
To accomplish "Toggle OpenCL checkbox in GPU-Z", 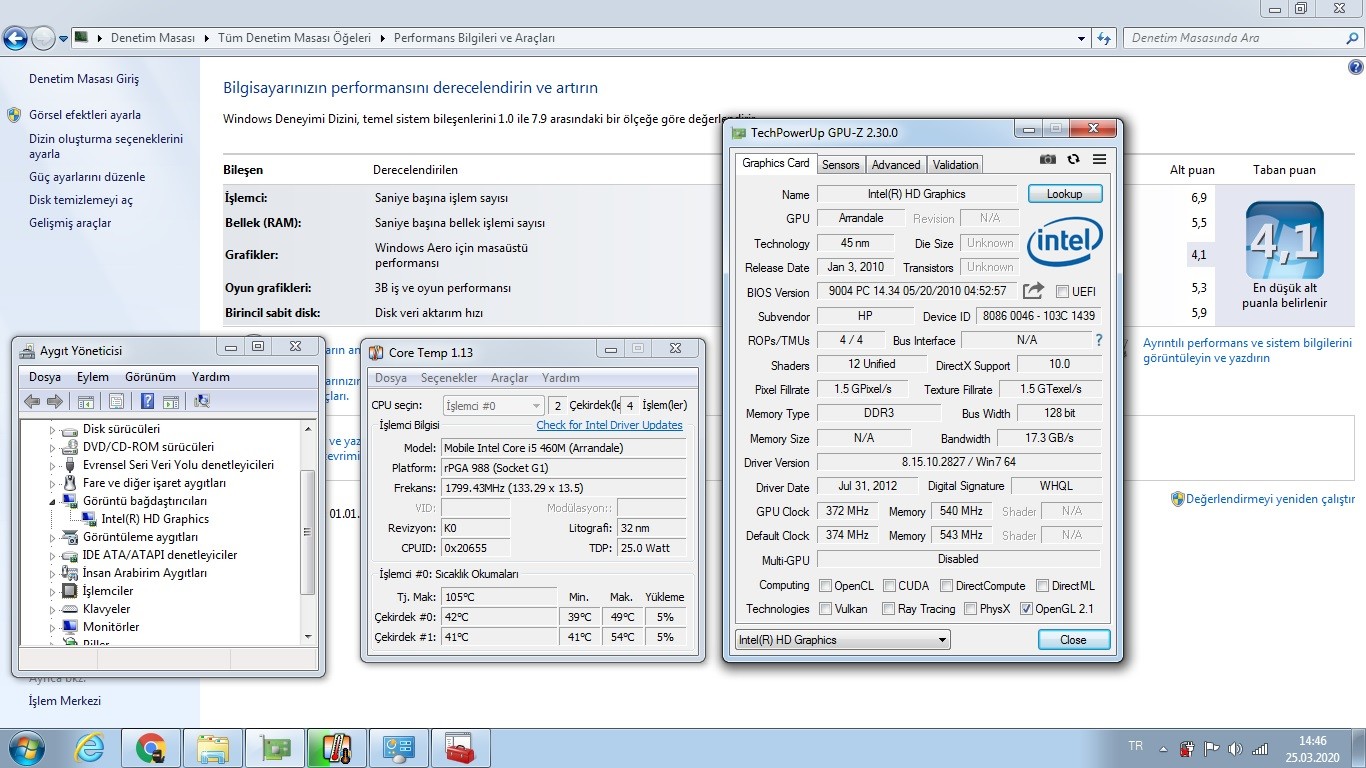I will 826,586.
